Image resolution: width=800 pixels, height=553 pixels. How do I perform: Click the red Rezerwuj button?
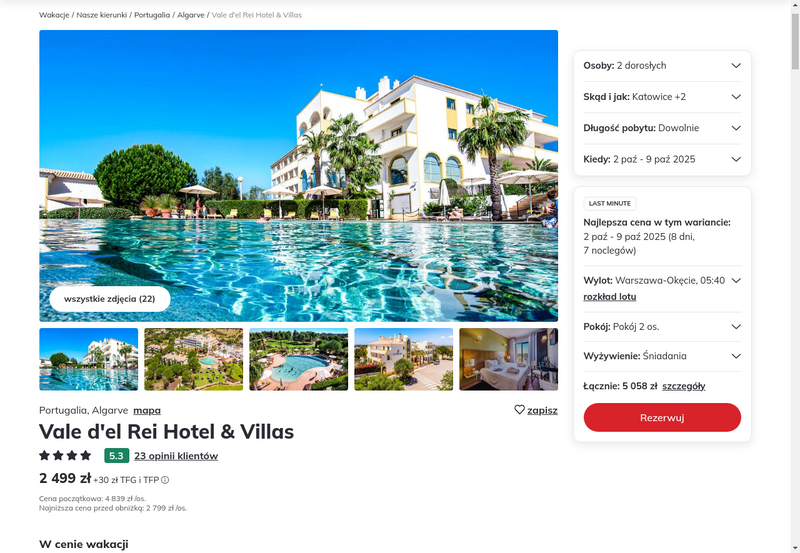(x=662, y=417)
